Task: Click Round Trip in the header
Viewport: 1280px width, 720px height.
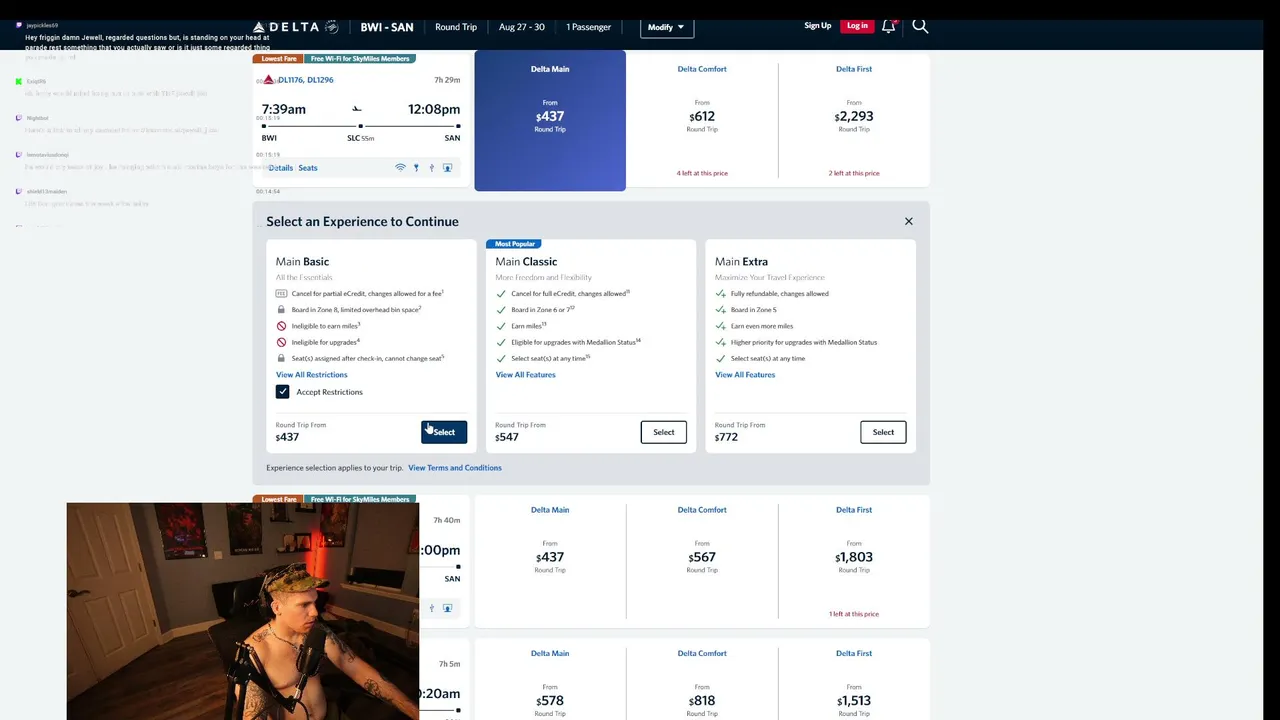Action: tap(456, 27)
